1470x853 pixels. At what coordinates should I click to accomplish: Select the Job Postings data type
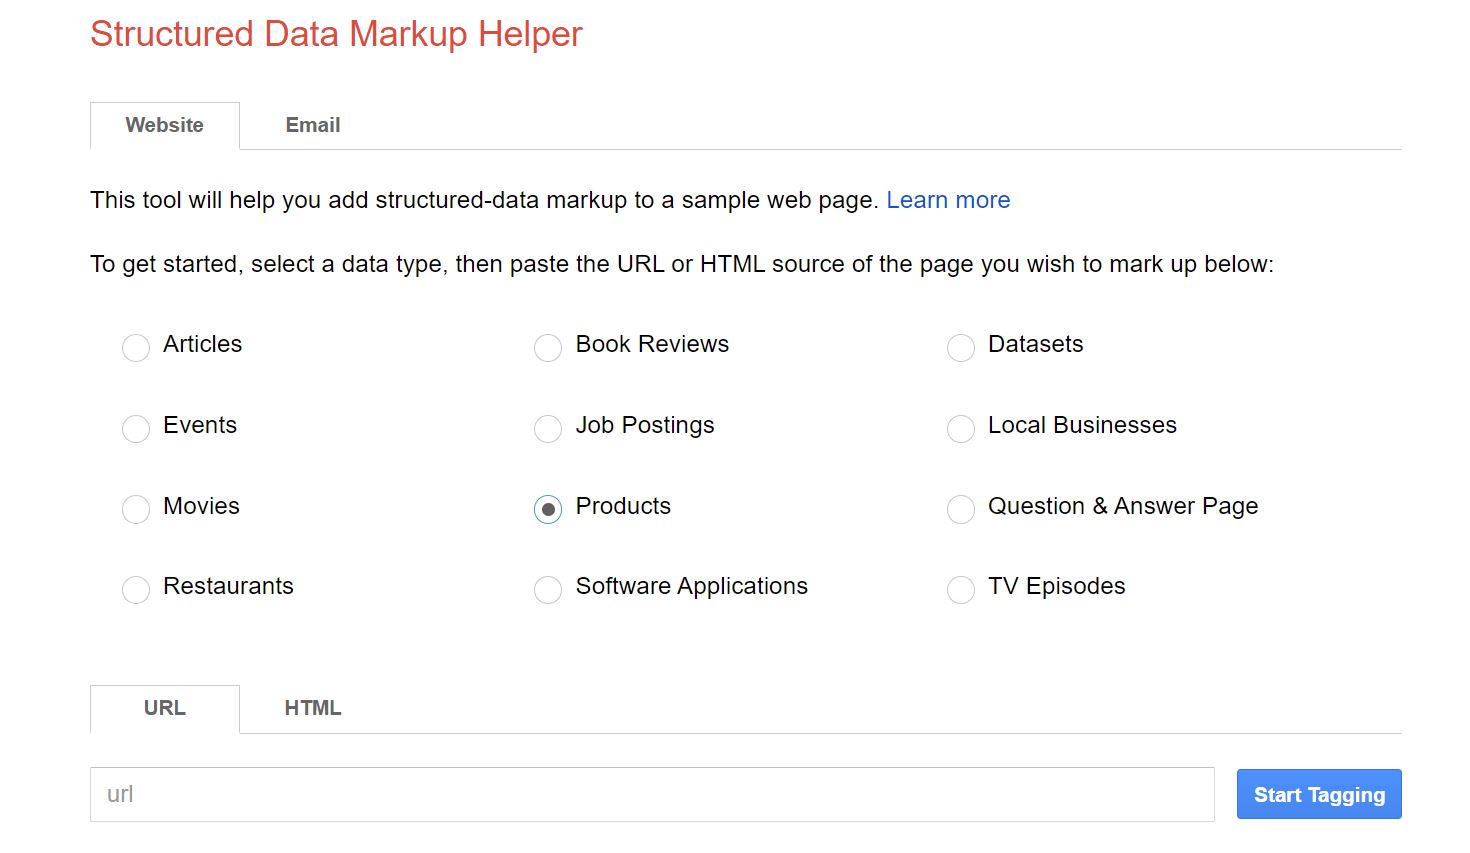pyautogui.click(x=548, y=428)
